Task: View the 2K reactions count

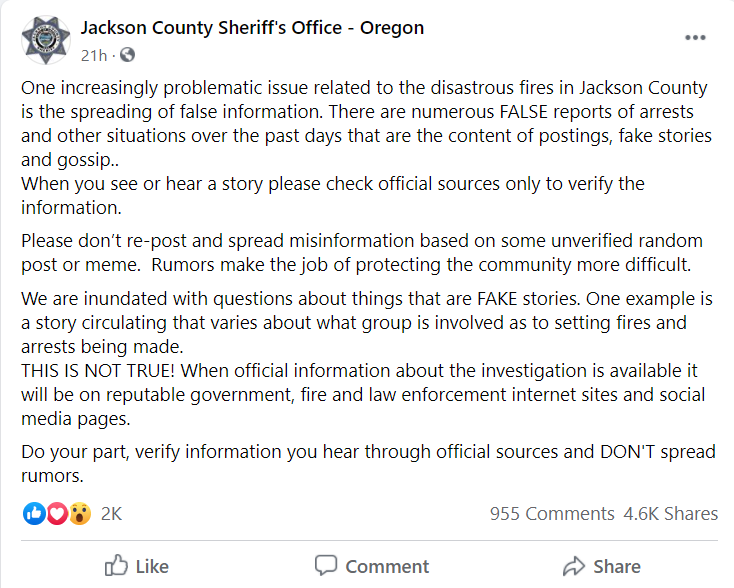Action: click(111, 514)
